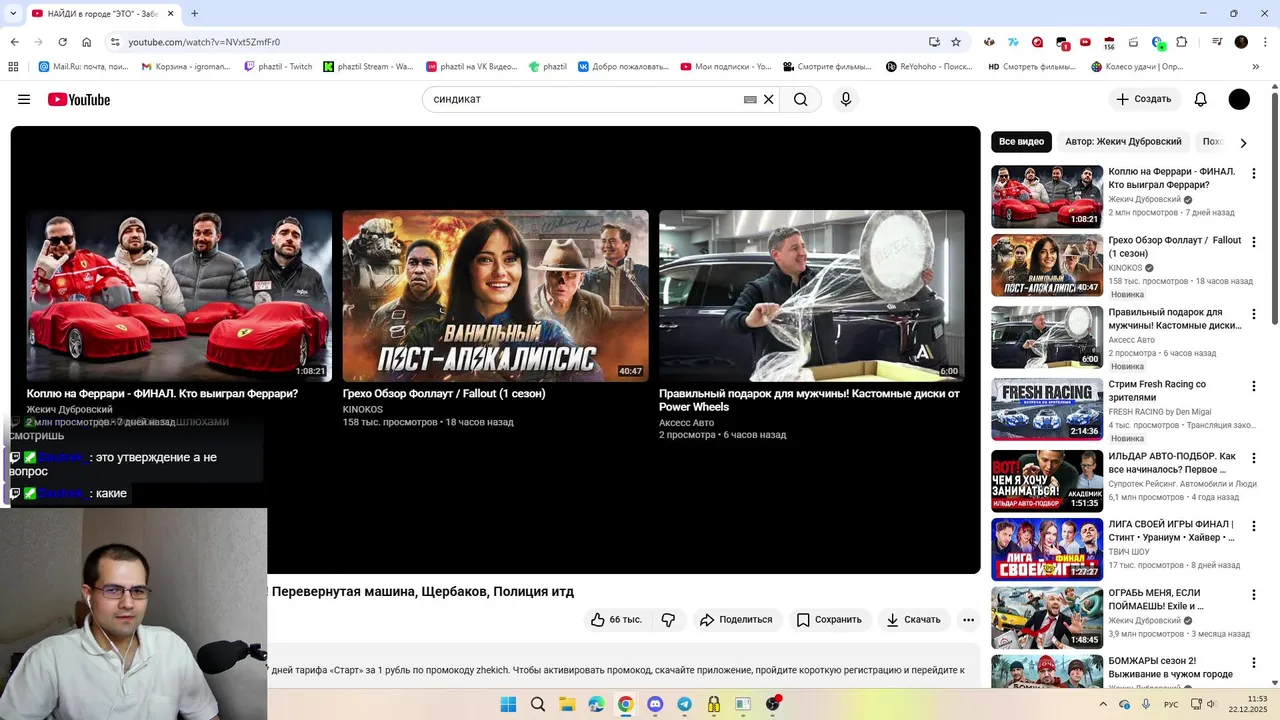Show more filter chips with right arrow
This screenshot has width=1280, height=720.
tap(1243, 143)
